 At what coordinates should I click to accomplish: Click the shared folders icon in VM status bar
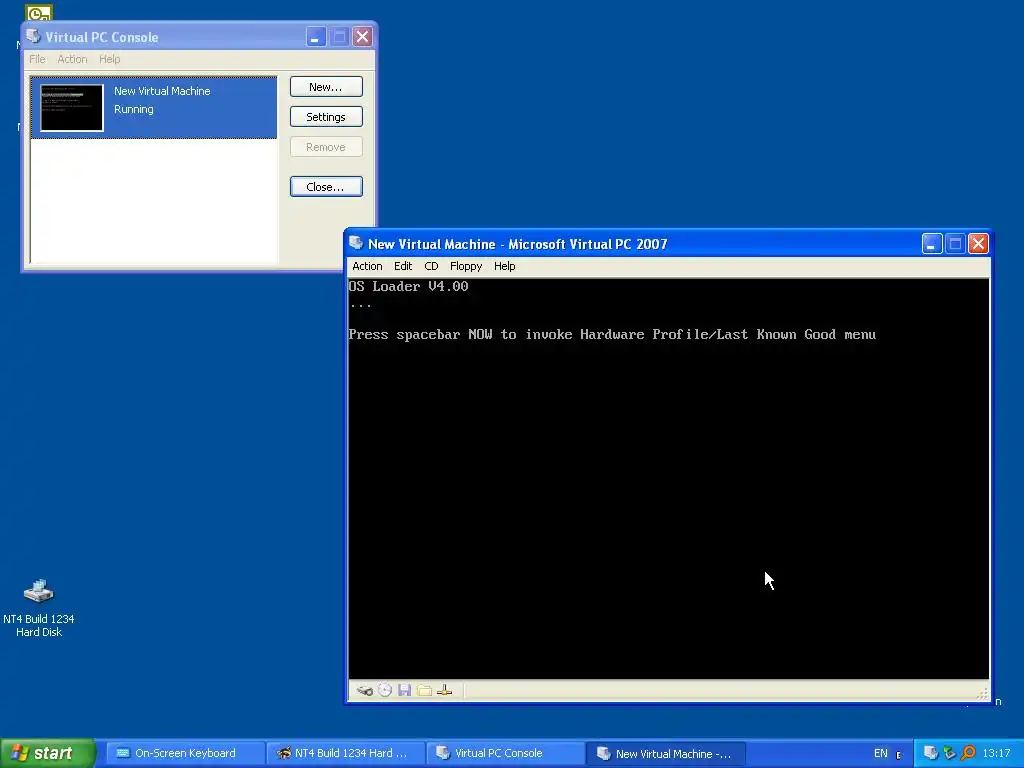coord(424,690)
